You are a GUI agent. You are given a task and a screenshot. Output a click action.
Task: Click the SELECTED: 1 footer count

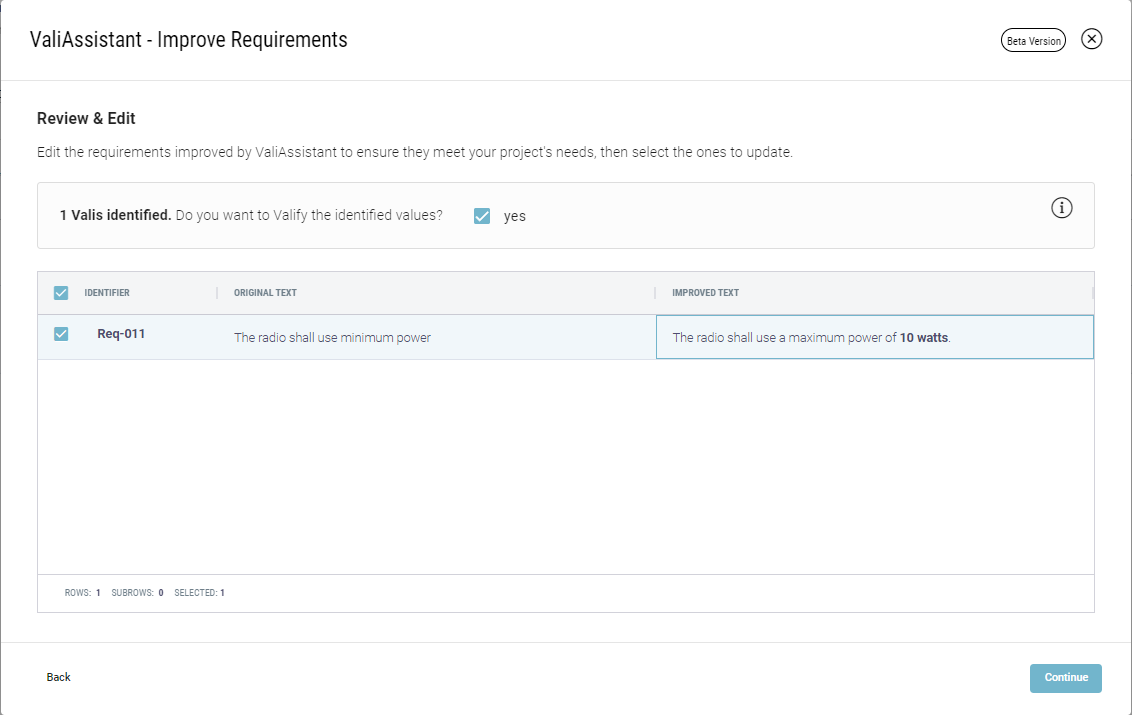coord(199,592)
